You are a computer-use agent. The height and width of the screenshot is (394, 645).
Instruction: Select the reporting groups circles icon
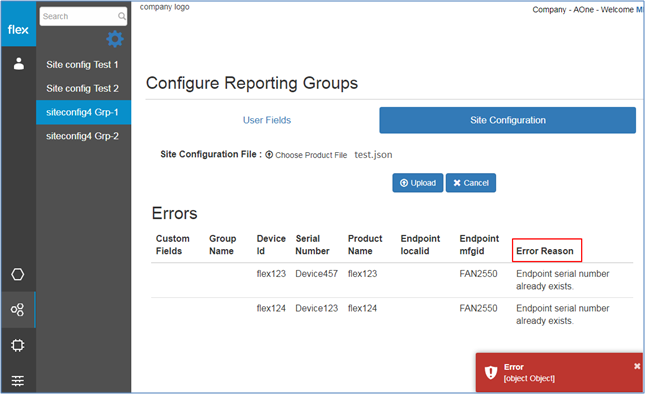[18, 310]
